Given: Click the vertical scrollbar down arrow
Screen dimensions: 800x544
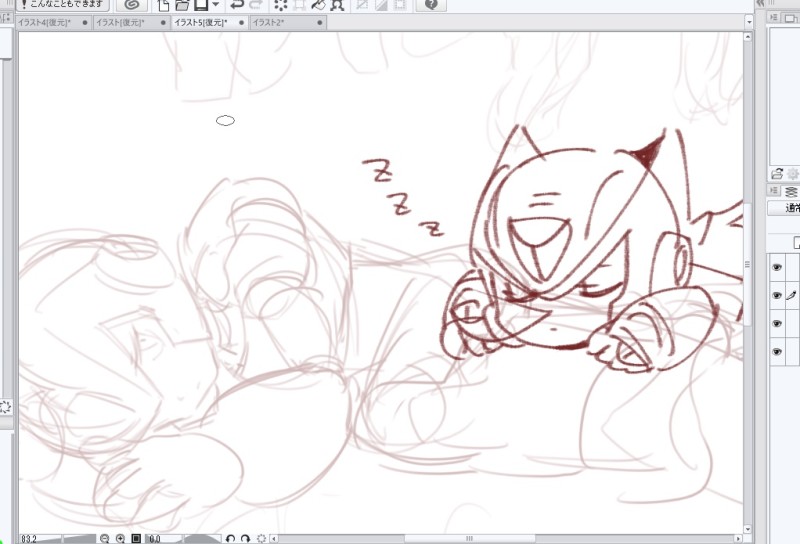Looking at the screenshot, I should [x=748, y=529].
